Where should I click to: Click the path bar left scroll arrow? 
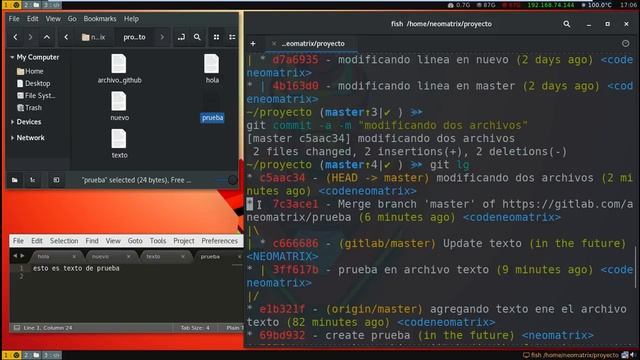click(66, 37)
